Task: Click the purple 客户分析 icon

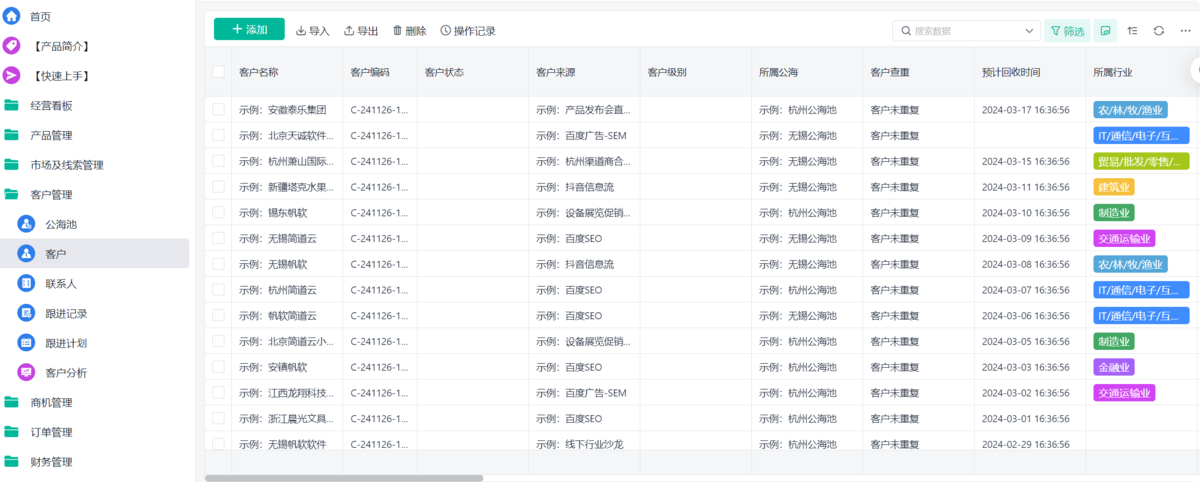Action: tap(27, 372)
